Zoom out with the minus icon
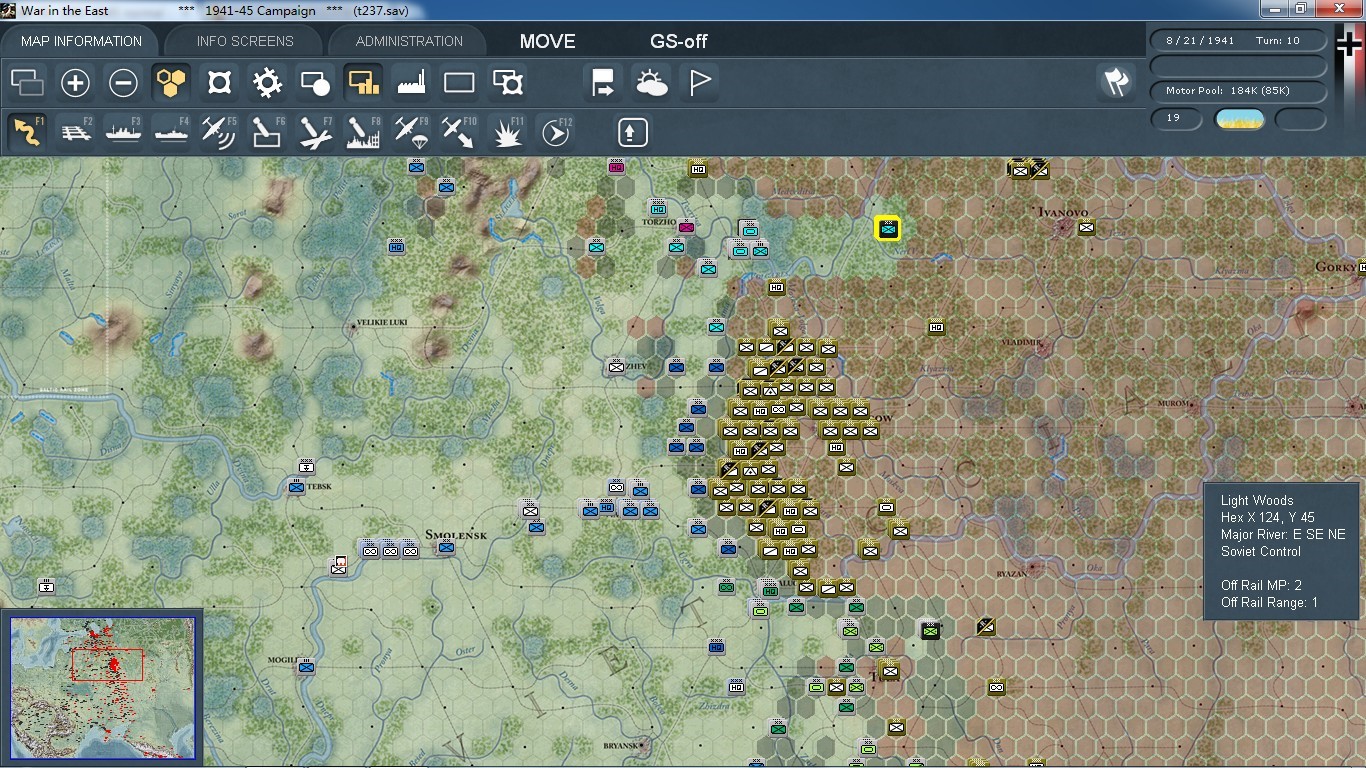This screenshot has height=768, width=1366. tap(123, 83)
